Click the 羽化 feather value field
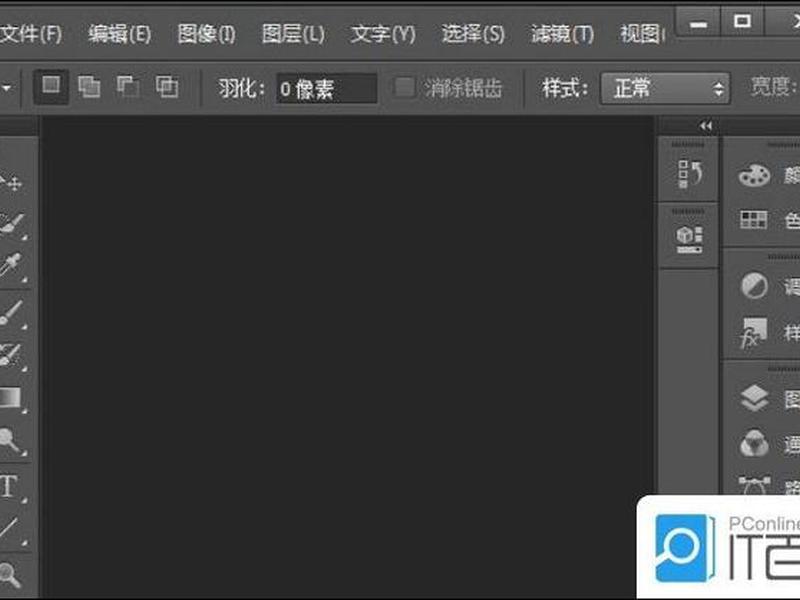 [327, 89]
